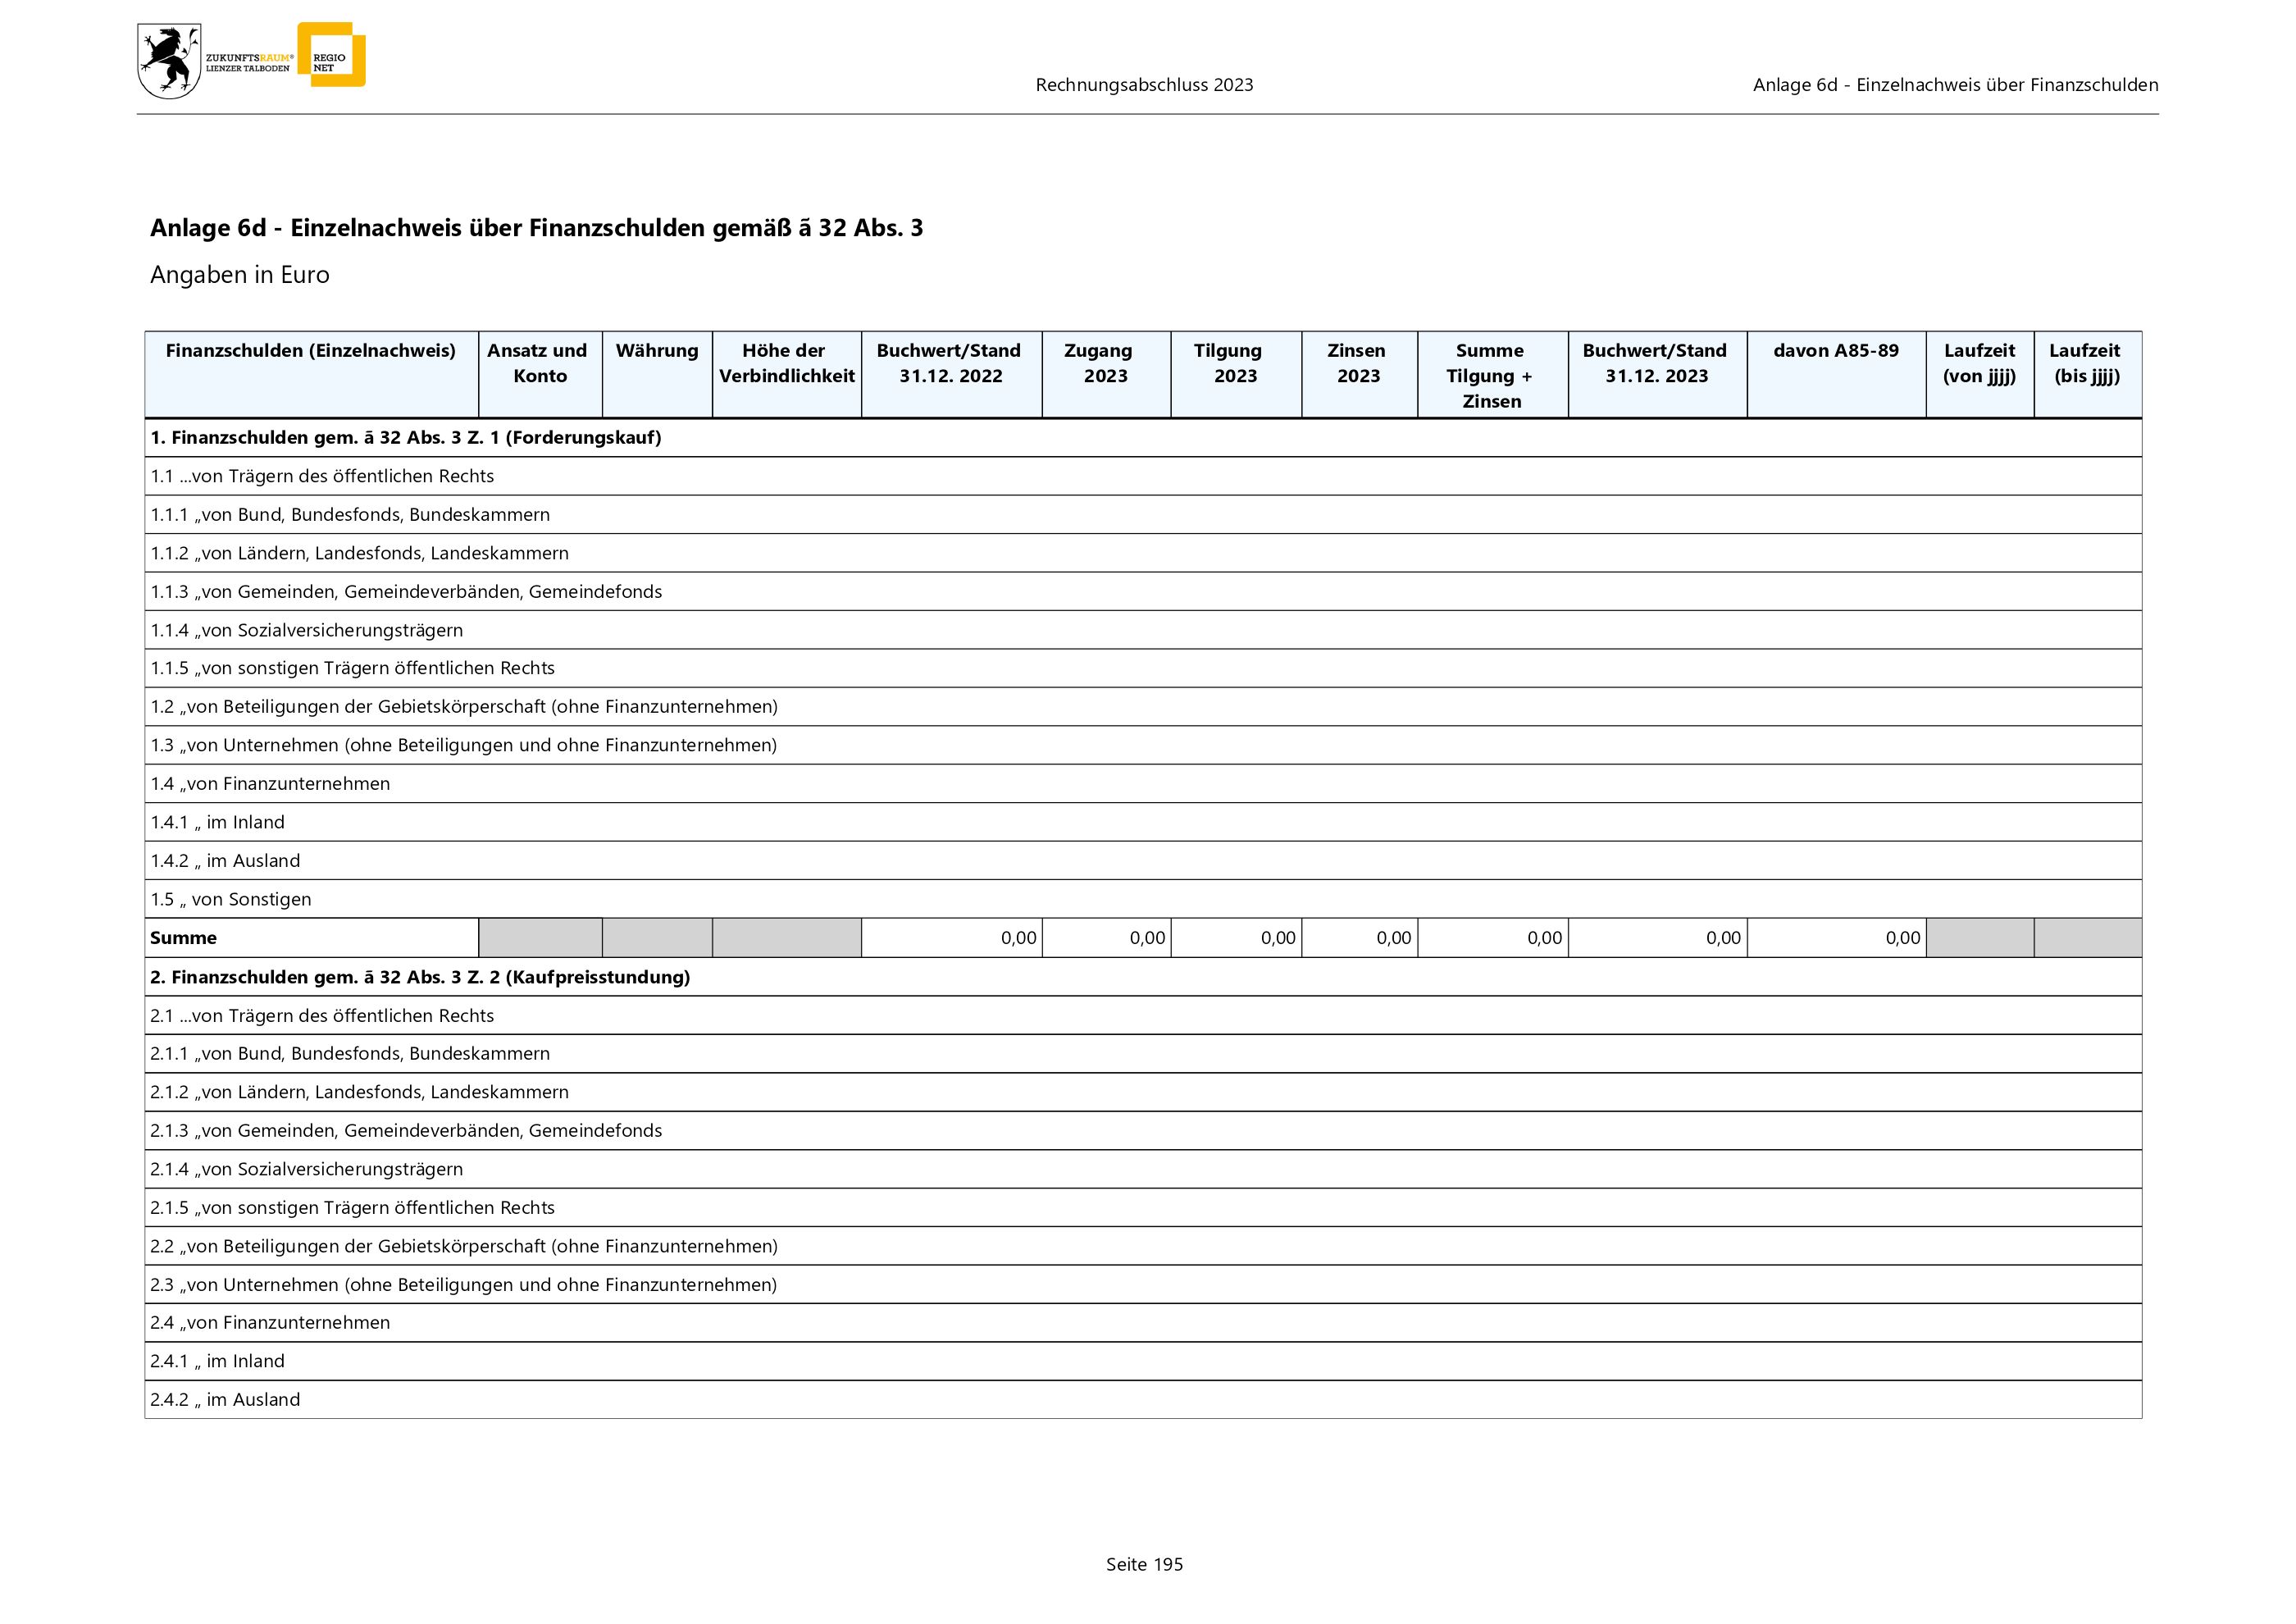Select section 2 Kaufpreisstundung heading row

tap(420, 977)
